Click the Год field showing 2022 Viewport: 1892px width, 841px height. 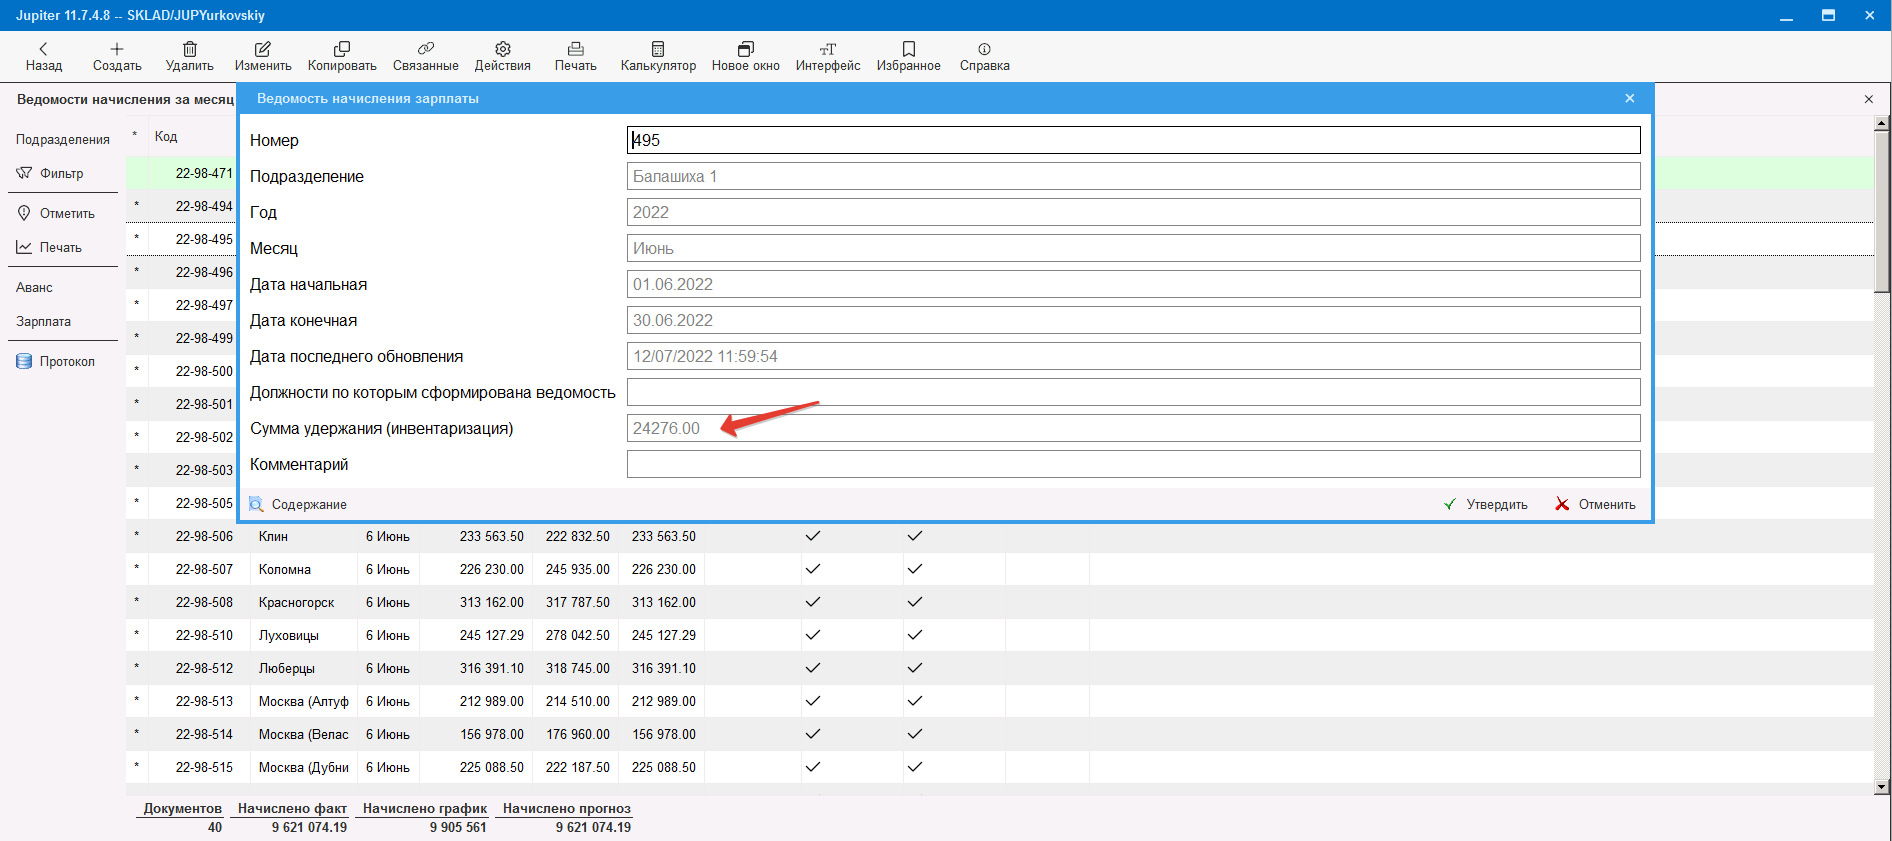tap(1133, 212)
